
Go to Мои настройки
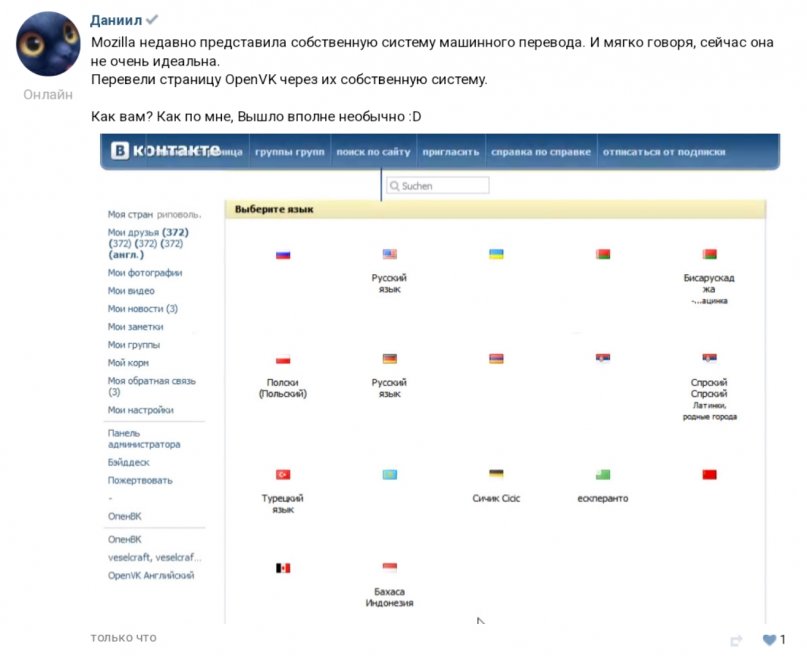(x=141, y=410)
